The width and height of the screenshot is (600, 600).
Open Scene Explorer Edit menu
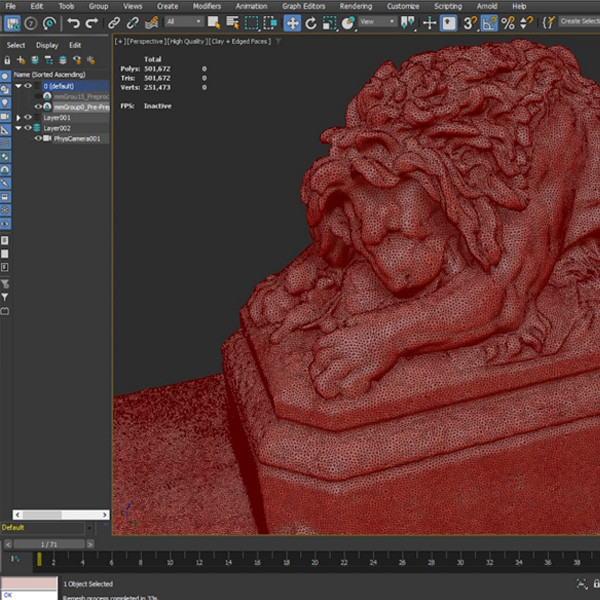75,45
